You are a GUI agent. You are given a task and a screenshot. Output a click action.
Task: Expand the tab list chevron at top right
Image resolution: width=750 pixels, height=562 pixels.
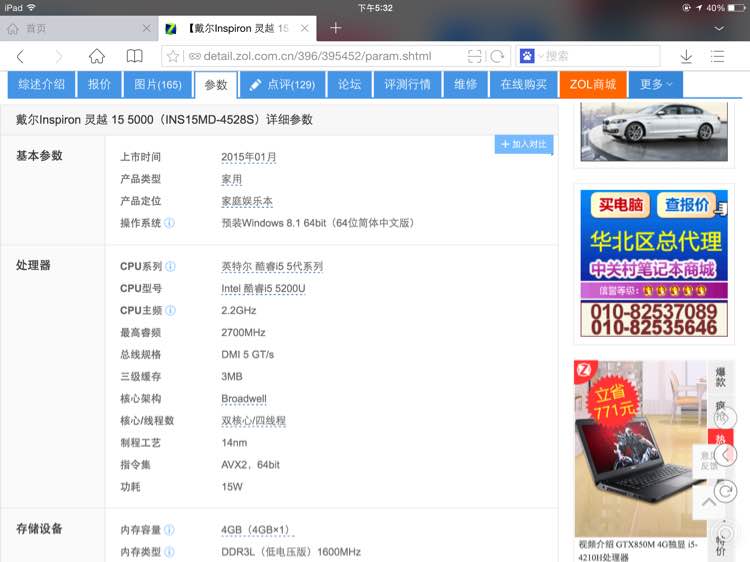(718, 29)
